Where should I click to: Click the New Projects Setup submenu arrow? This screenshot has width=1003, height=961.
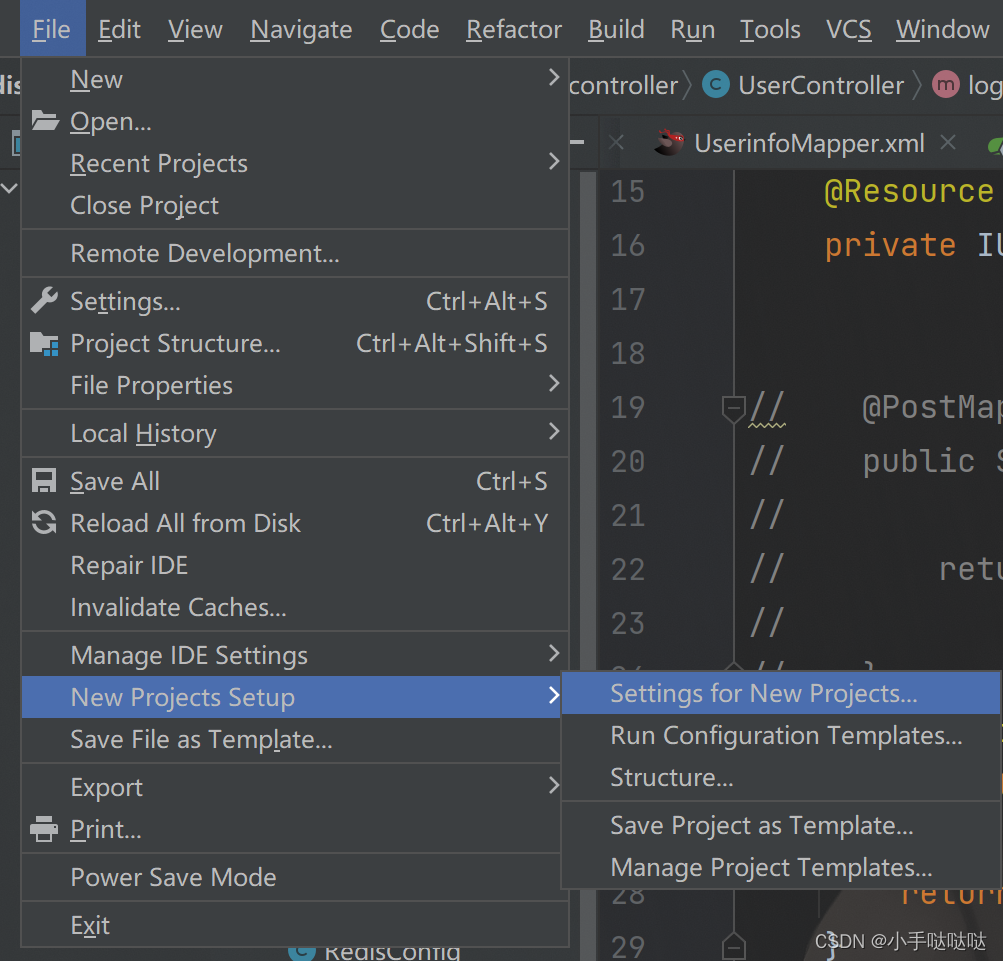(554, 695)
